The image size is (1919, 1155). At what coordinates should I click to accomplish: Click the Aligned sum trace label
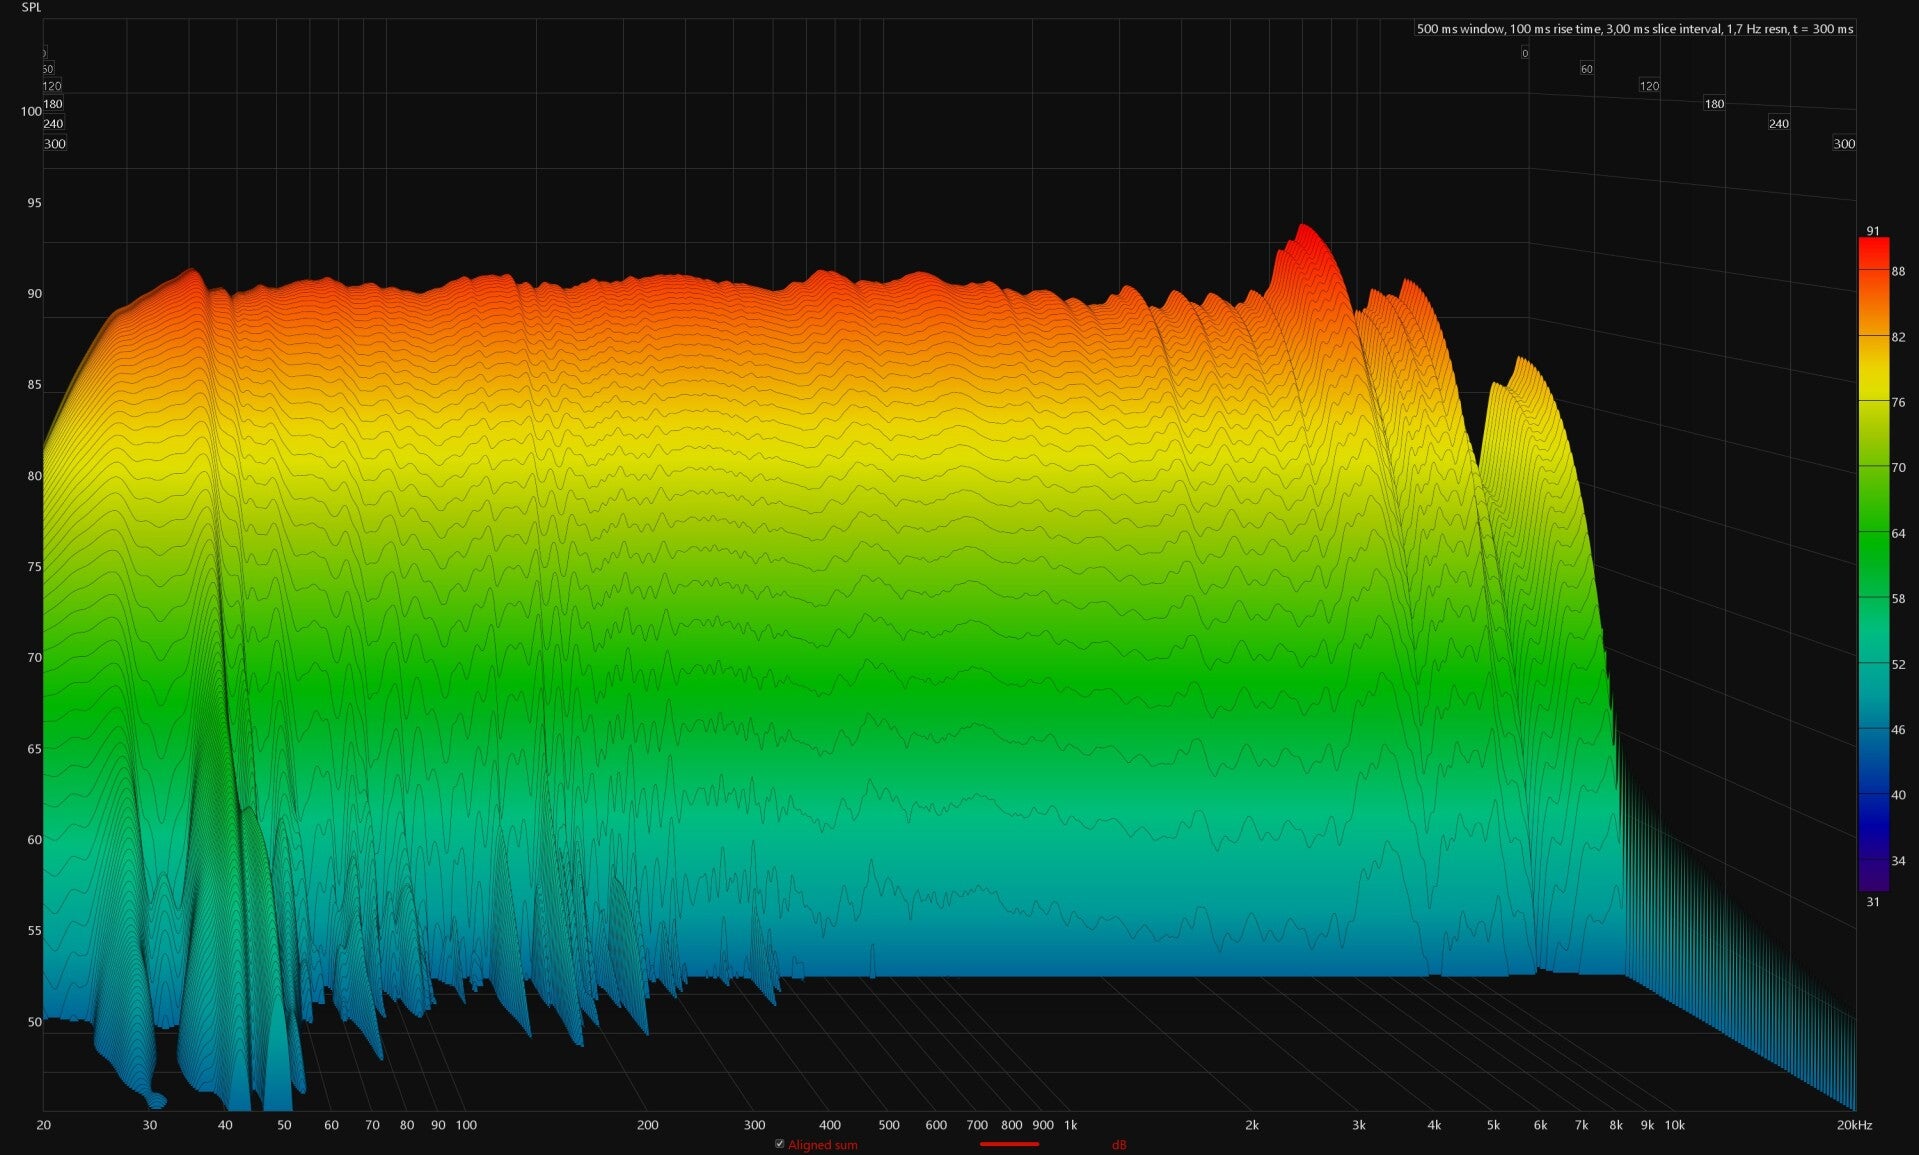(x=822, y=1145)
